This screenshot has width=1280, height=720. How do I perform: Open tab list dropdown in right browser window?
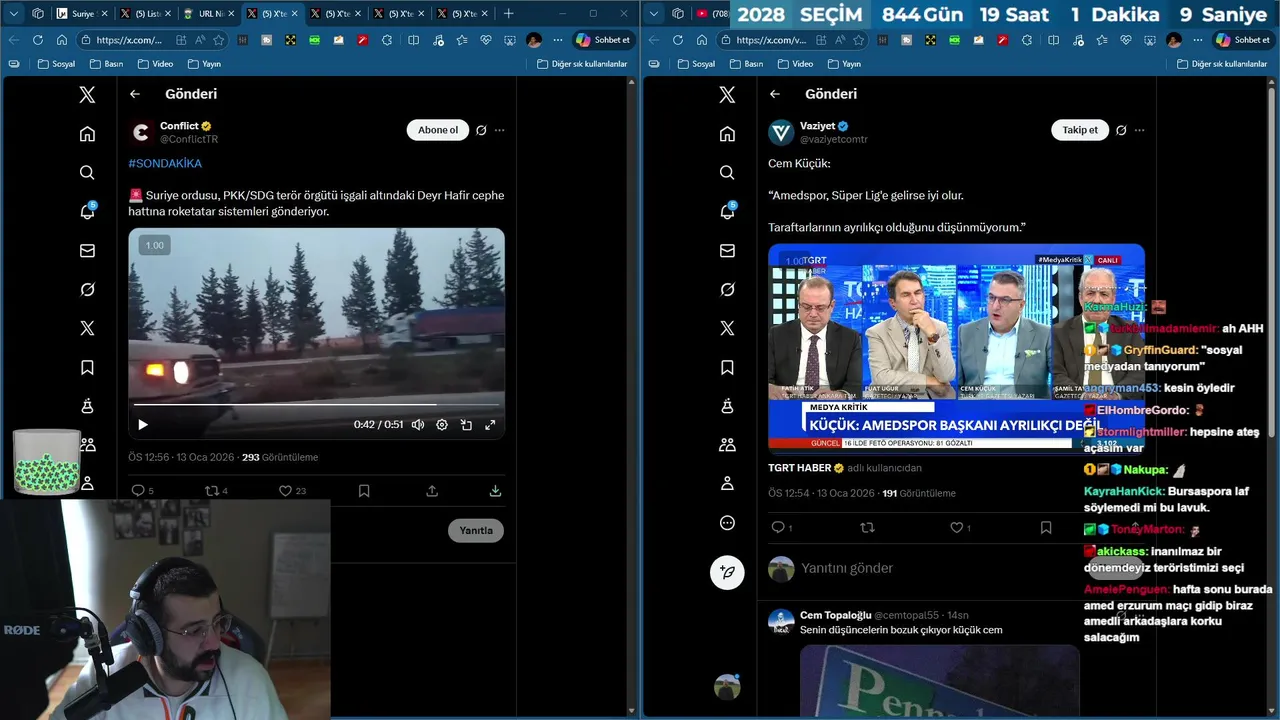coord(653,13)
